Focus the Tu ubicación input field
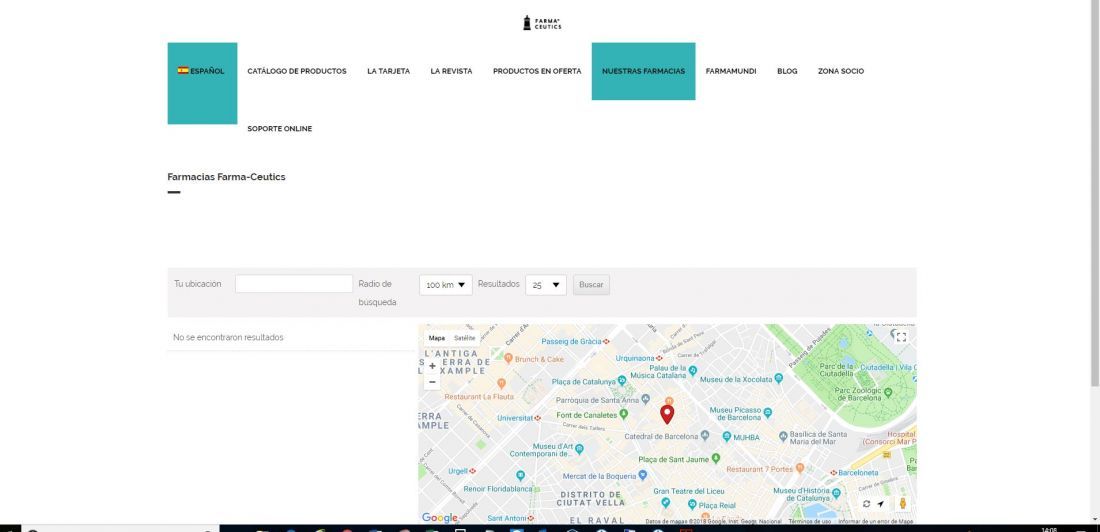The height and width of the screenshot is (532, 1100). tap(294, 284)
